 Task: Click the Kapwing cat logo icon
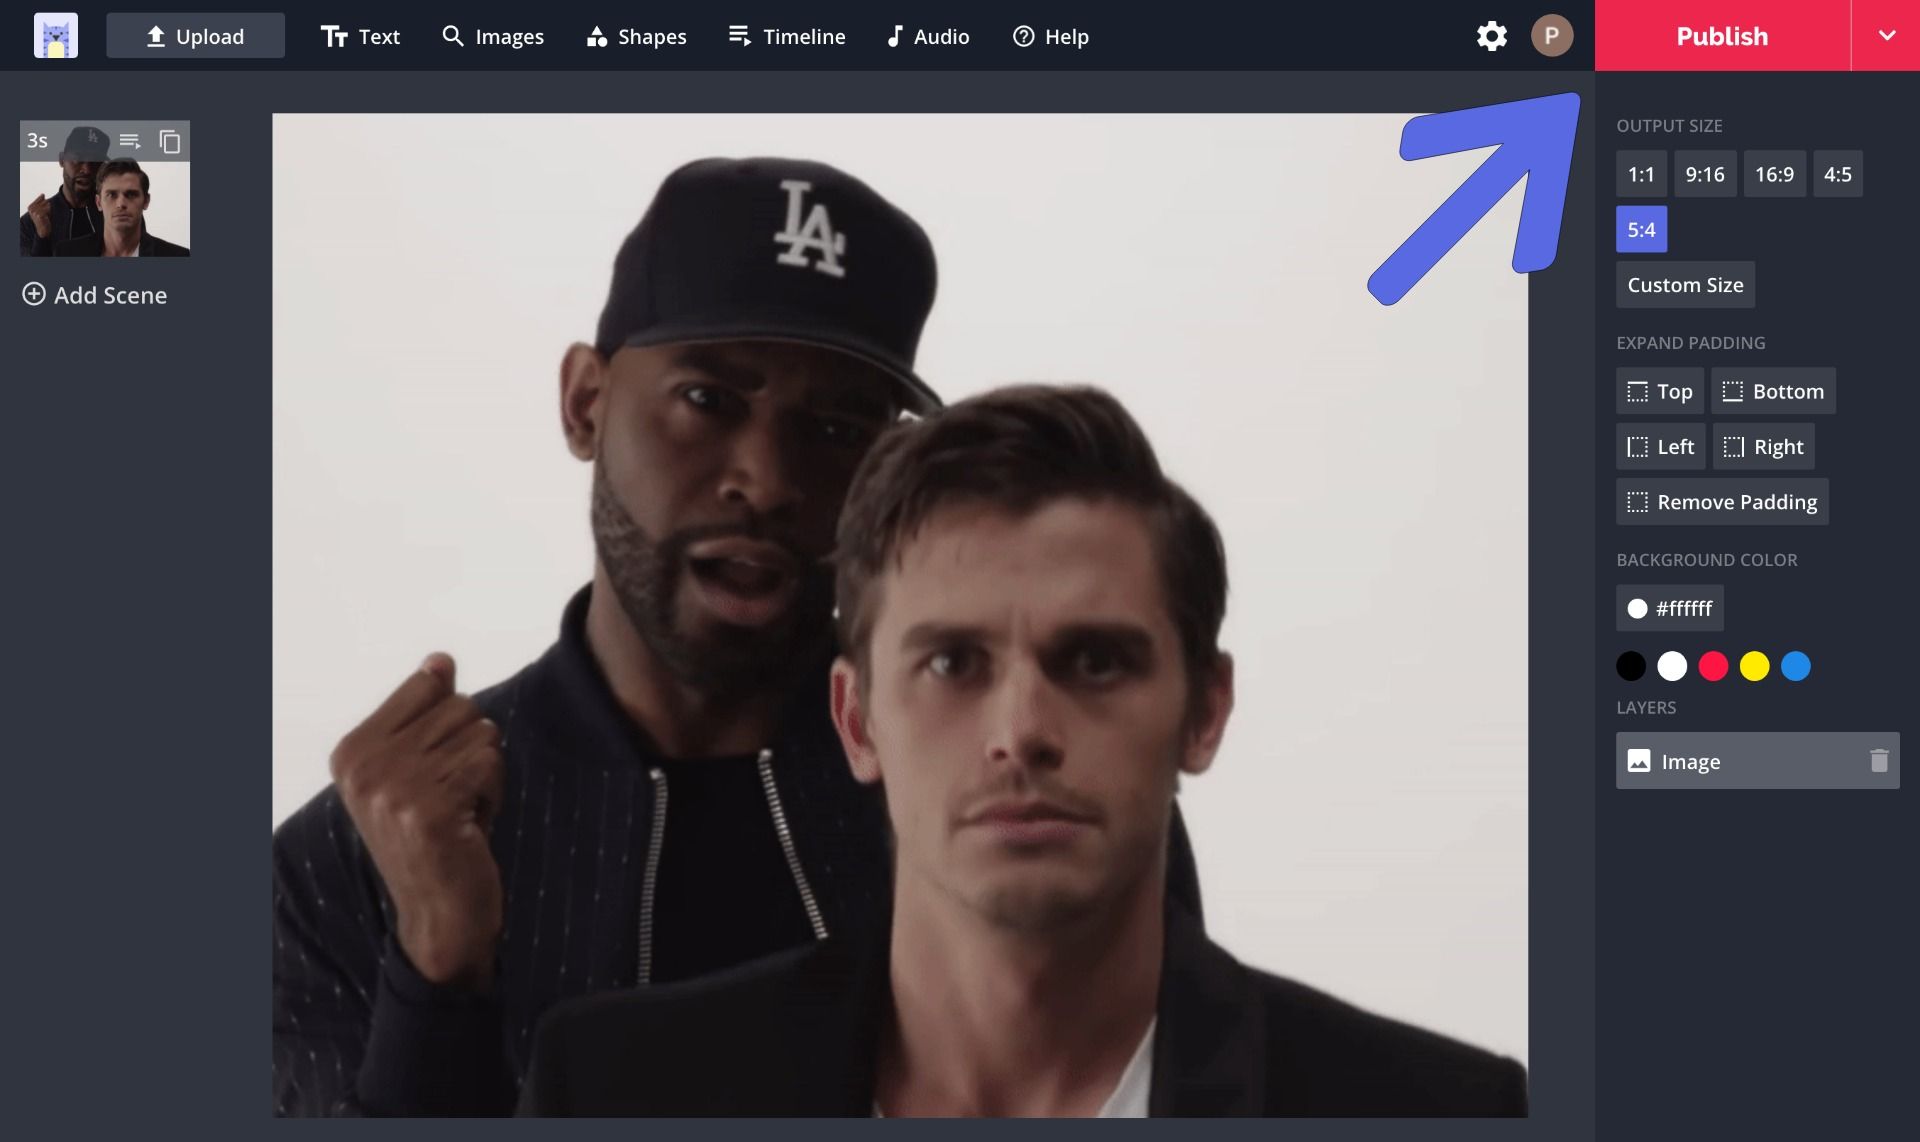coord(55,36)
